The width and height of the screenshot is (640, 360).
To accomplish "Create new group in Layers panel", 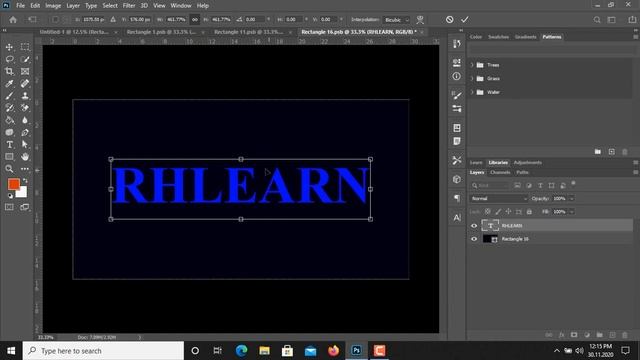I will point(600,335).
